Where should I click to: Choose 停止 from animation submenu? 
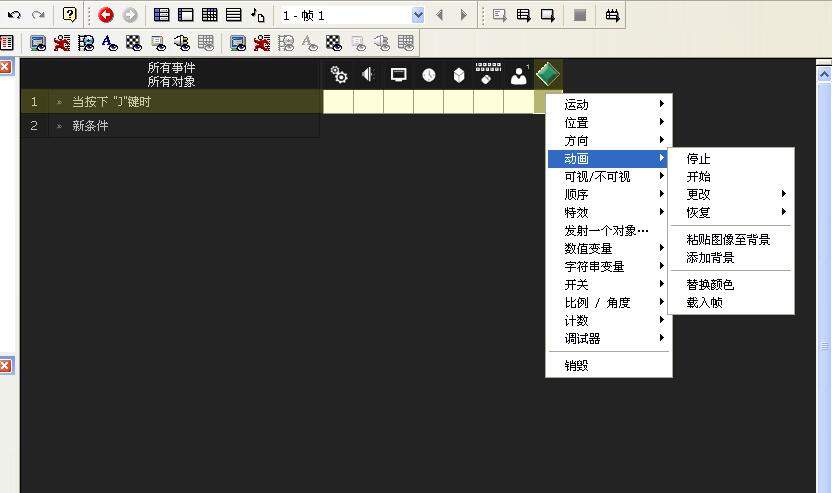click(x=731, y=159)
